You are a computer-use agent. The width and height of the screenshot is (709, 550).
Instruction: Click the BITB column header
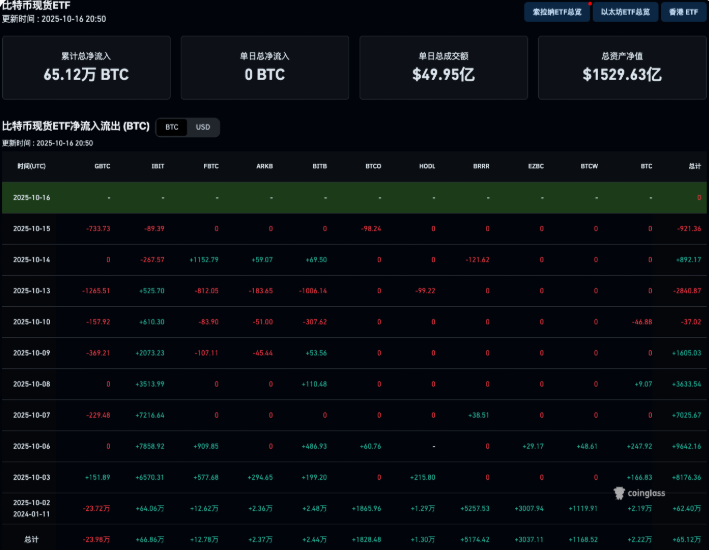click(x=320, y=166)
